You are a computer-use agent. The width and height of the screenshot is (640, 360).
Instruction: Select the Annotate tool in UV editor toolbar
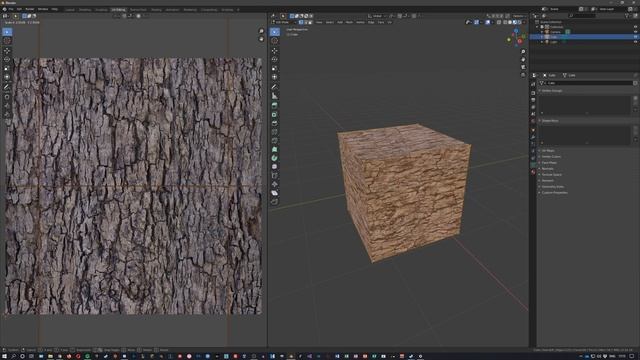click(7, 87)
